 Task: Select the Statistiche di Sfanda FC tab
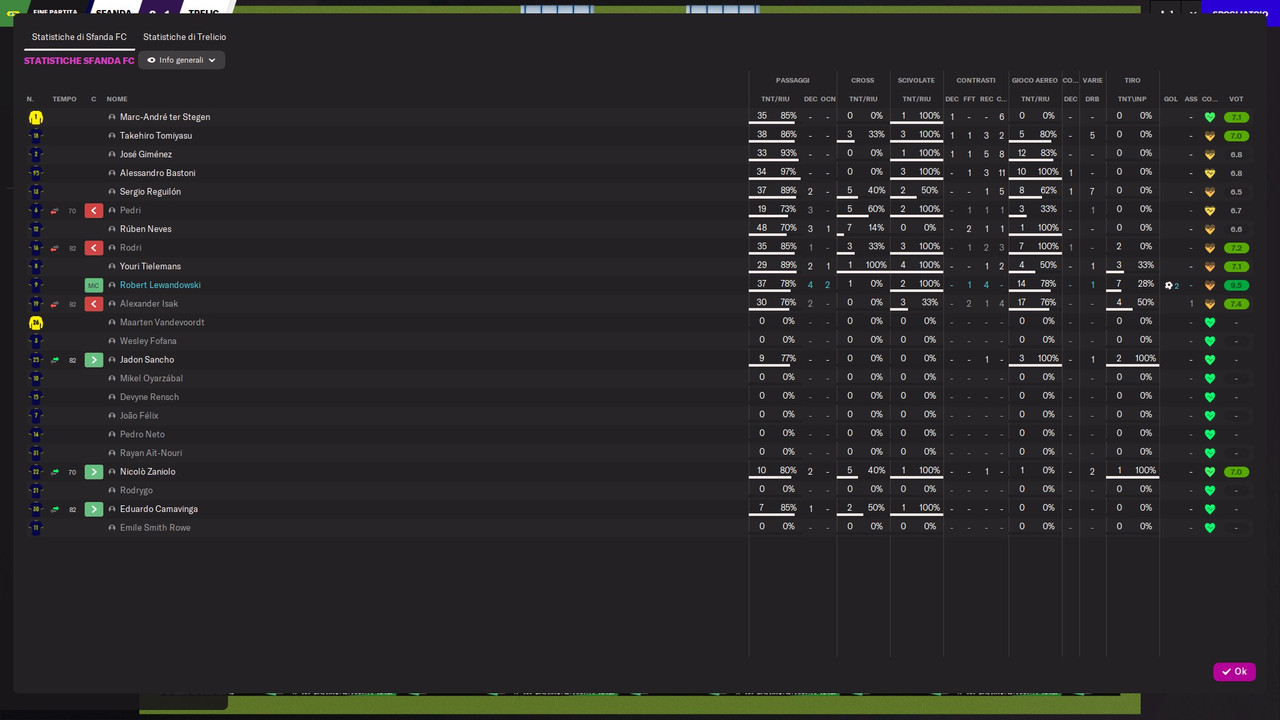[x=79, y=37]
